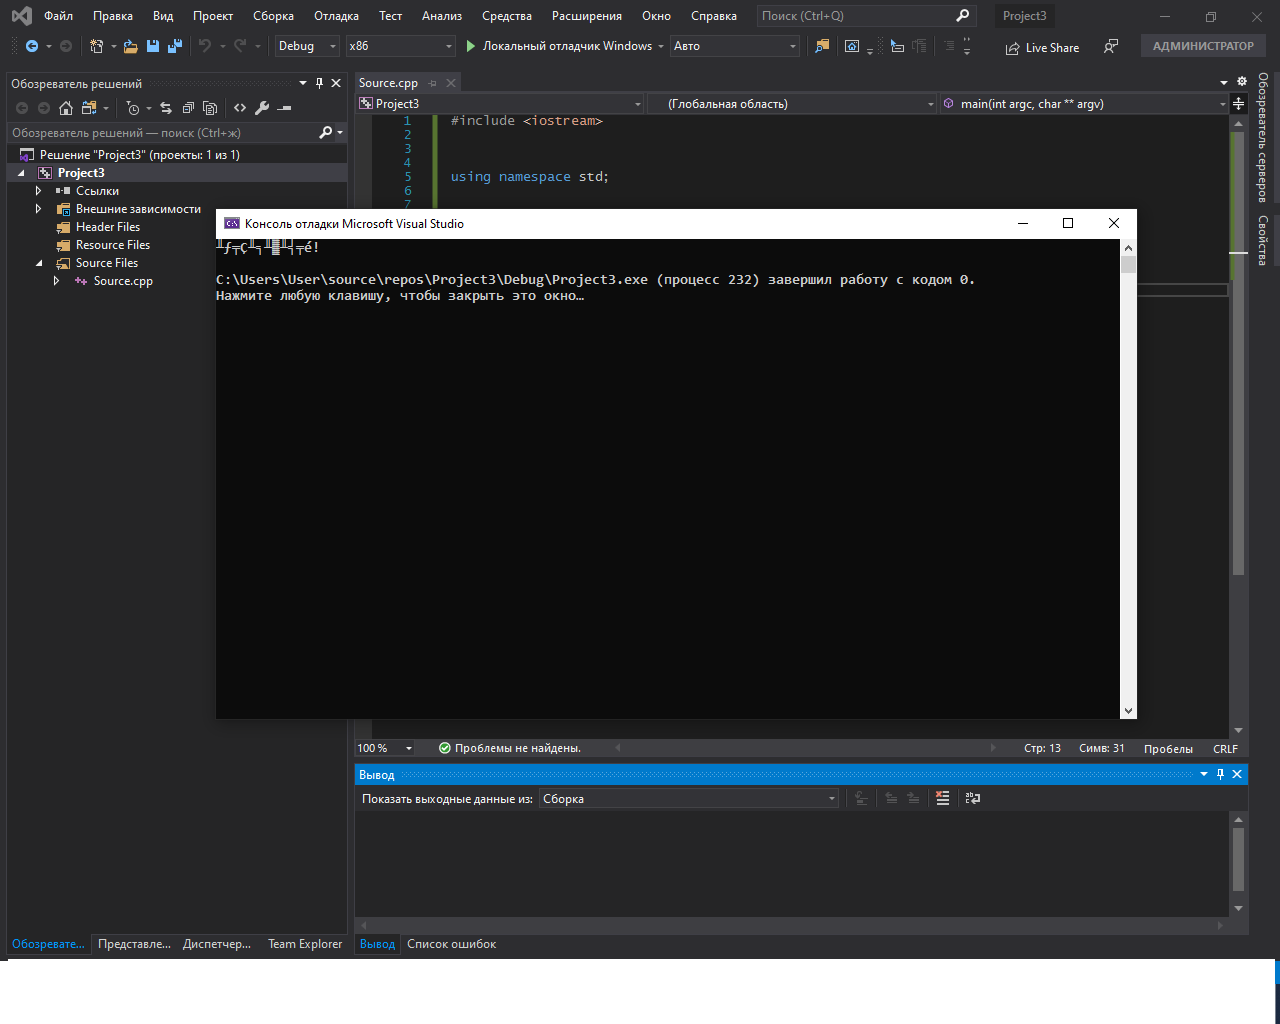Open the 100 % zoom dropdown
Screen dimensions: 1280x1024
click(385, 748)
